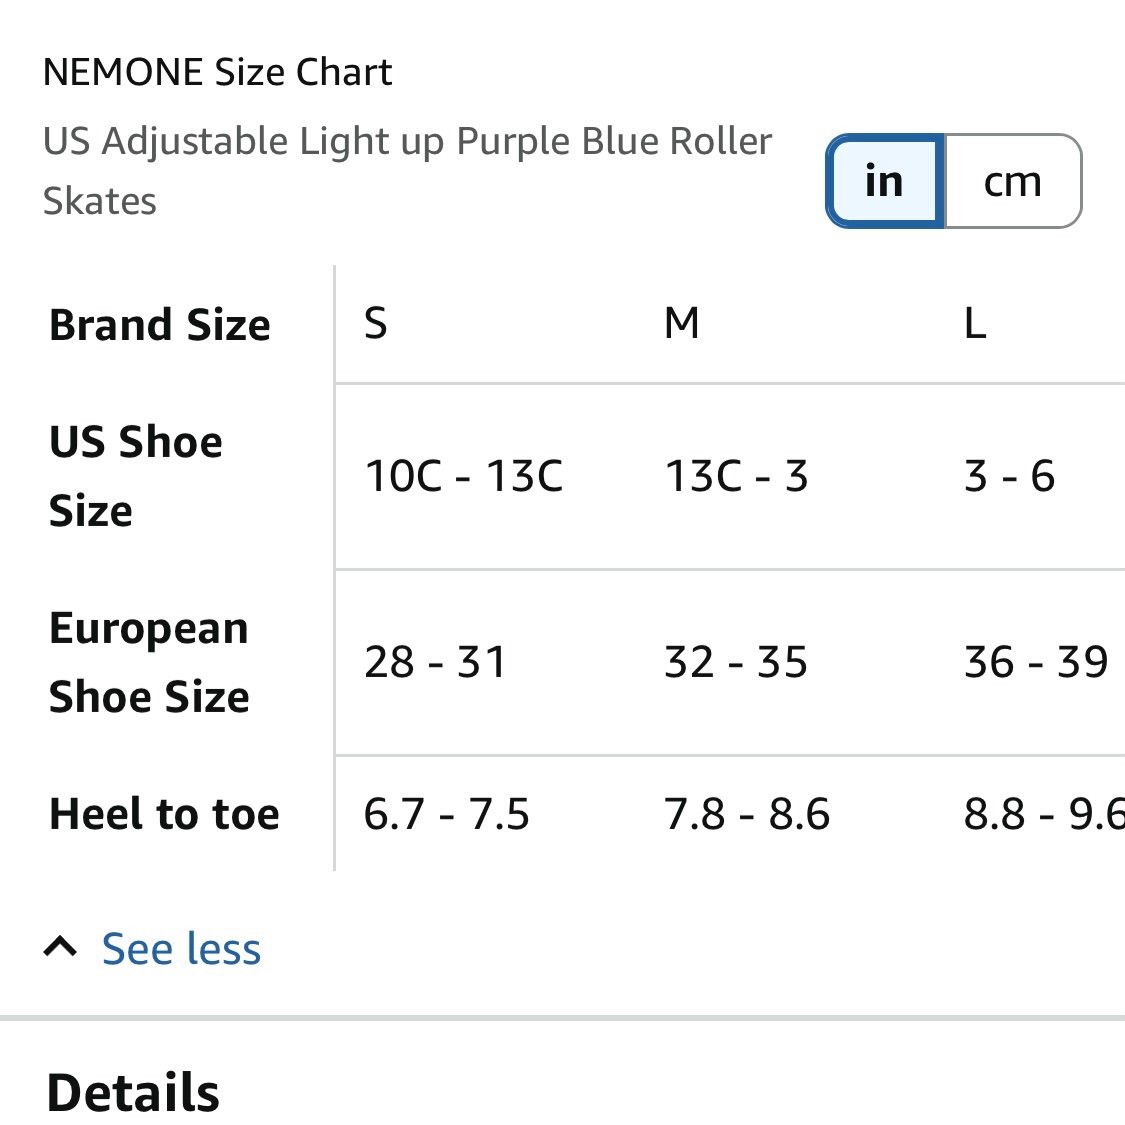
Task: Click the Heel to toe row label
Action: pyautogui.click(x=164, y=814)
